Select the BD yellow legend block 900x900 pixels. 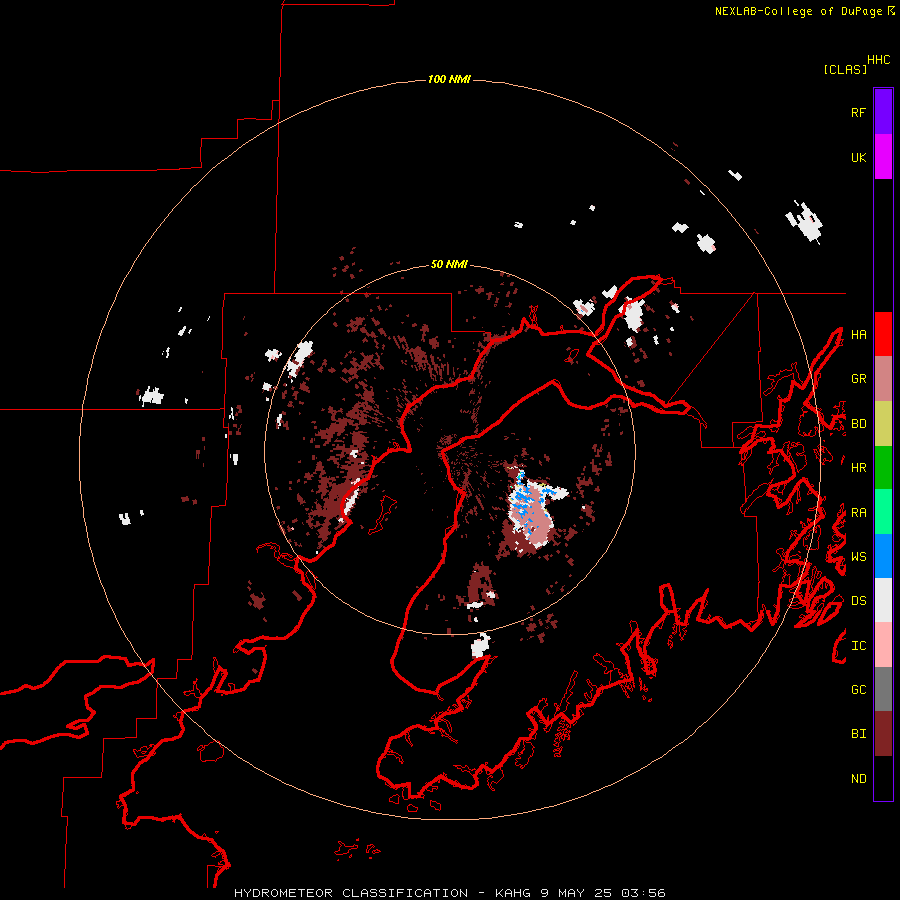883,424
